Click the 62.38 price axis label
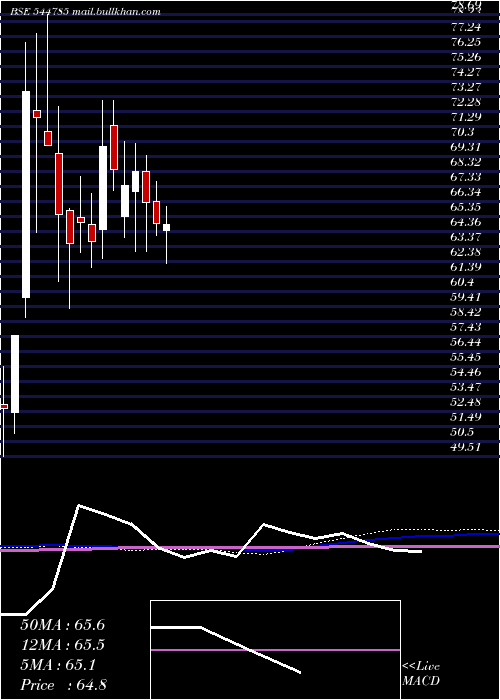500x700 pixels. coord(466,252)
